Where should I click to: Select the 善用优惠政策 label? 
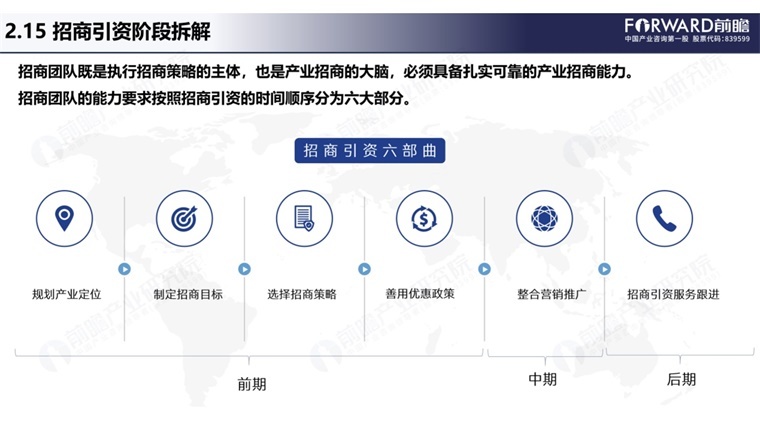coord(420,294)
